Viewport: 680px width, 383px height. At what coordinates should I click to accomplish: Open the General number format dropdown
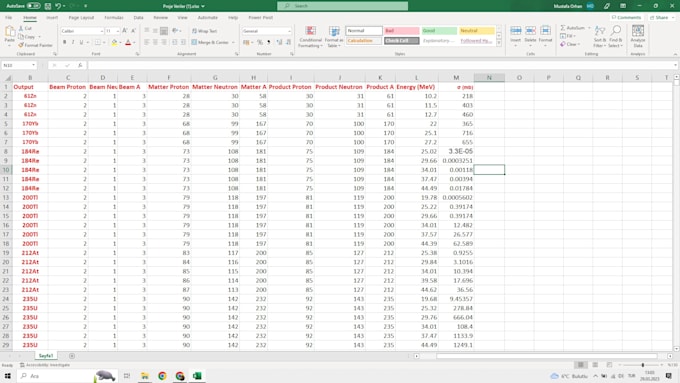click(x=289, y=31)
